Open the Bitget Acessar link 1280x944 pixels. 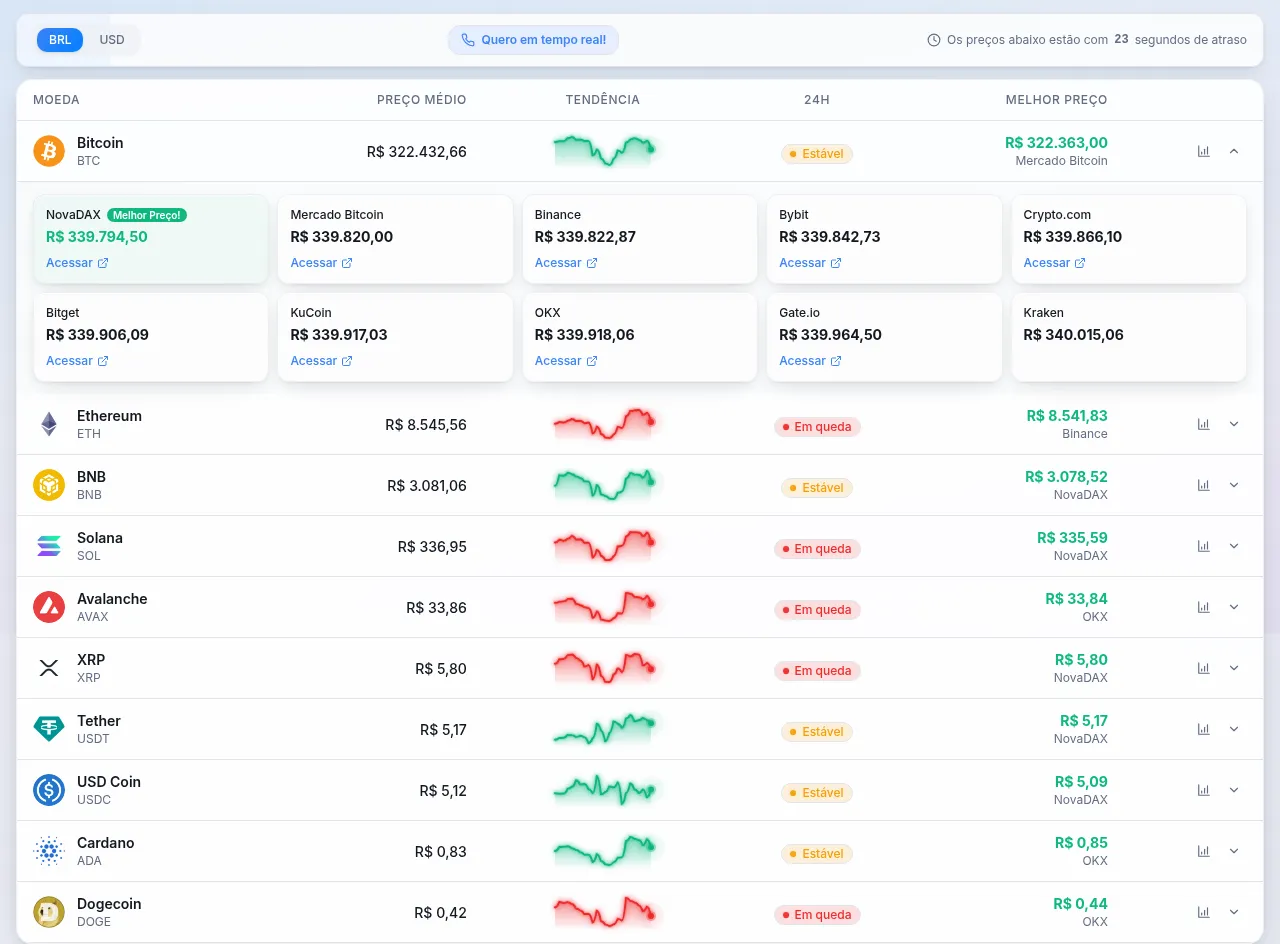[77, 361]
